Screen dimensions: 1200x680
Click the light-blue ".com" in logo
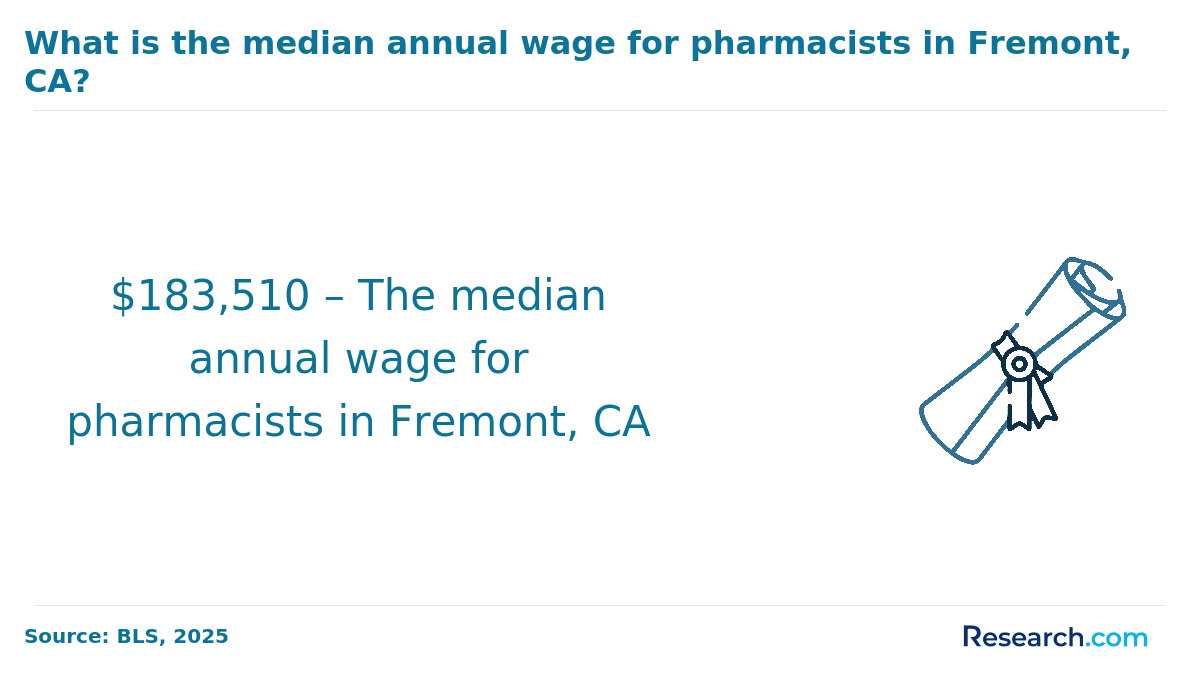[x=1117, y=638]
